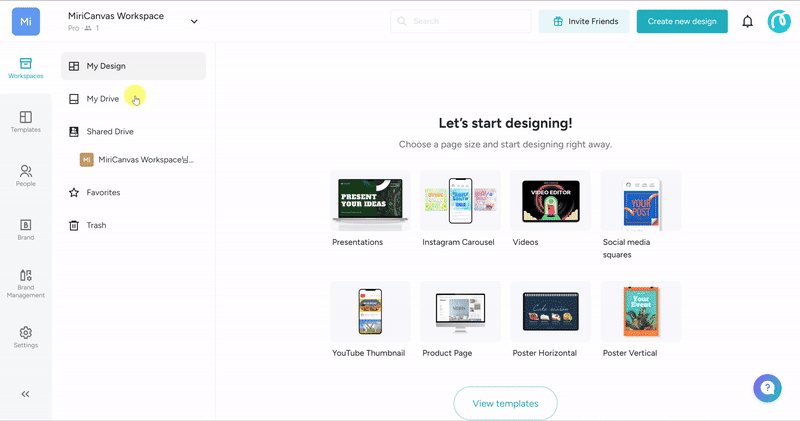Click the Create new design button

tap(682, 21)
